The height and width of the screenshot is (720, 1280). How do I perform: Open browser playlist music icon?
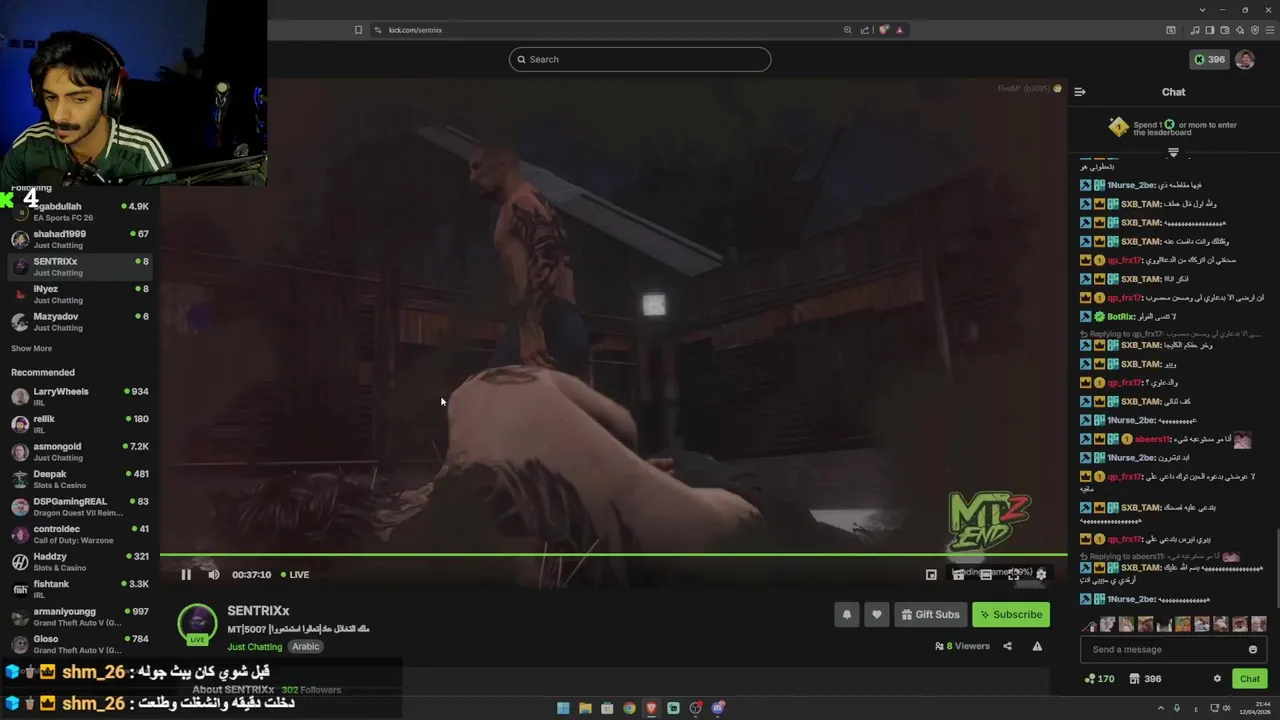coord(1196,30)
